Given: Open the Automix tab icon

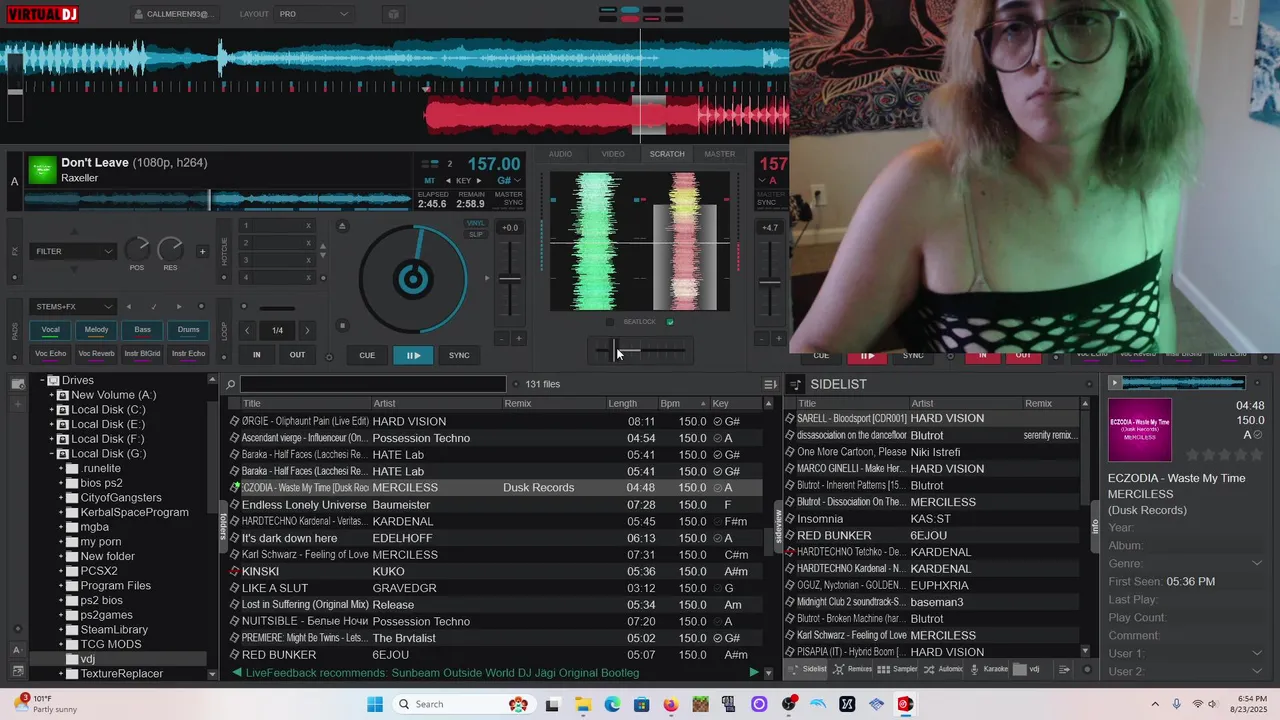Looking at the screenshot, I should [943, 669].
